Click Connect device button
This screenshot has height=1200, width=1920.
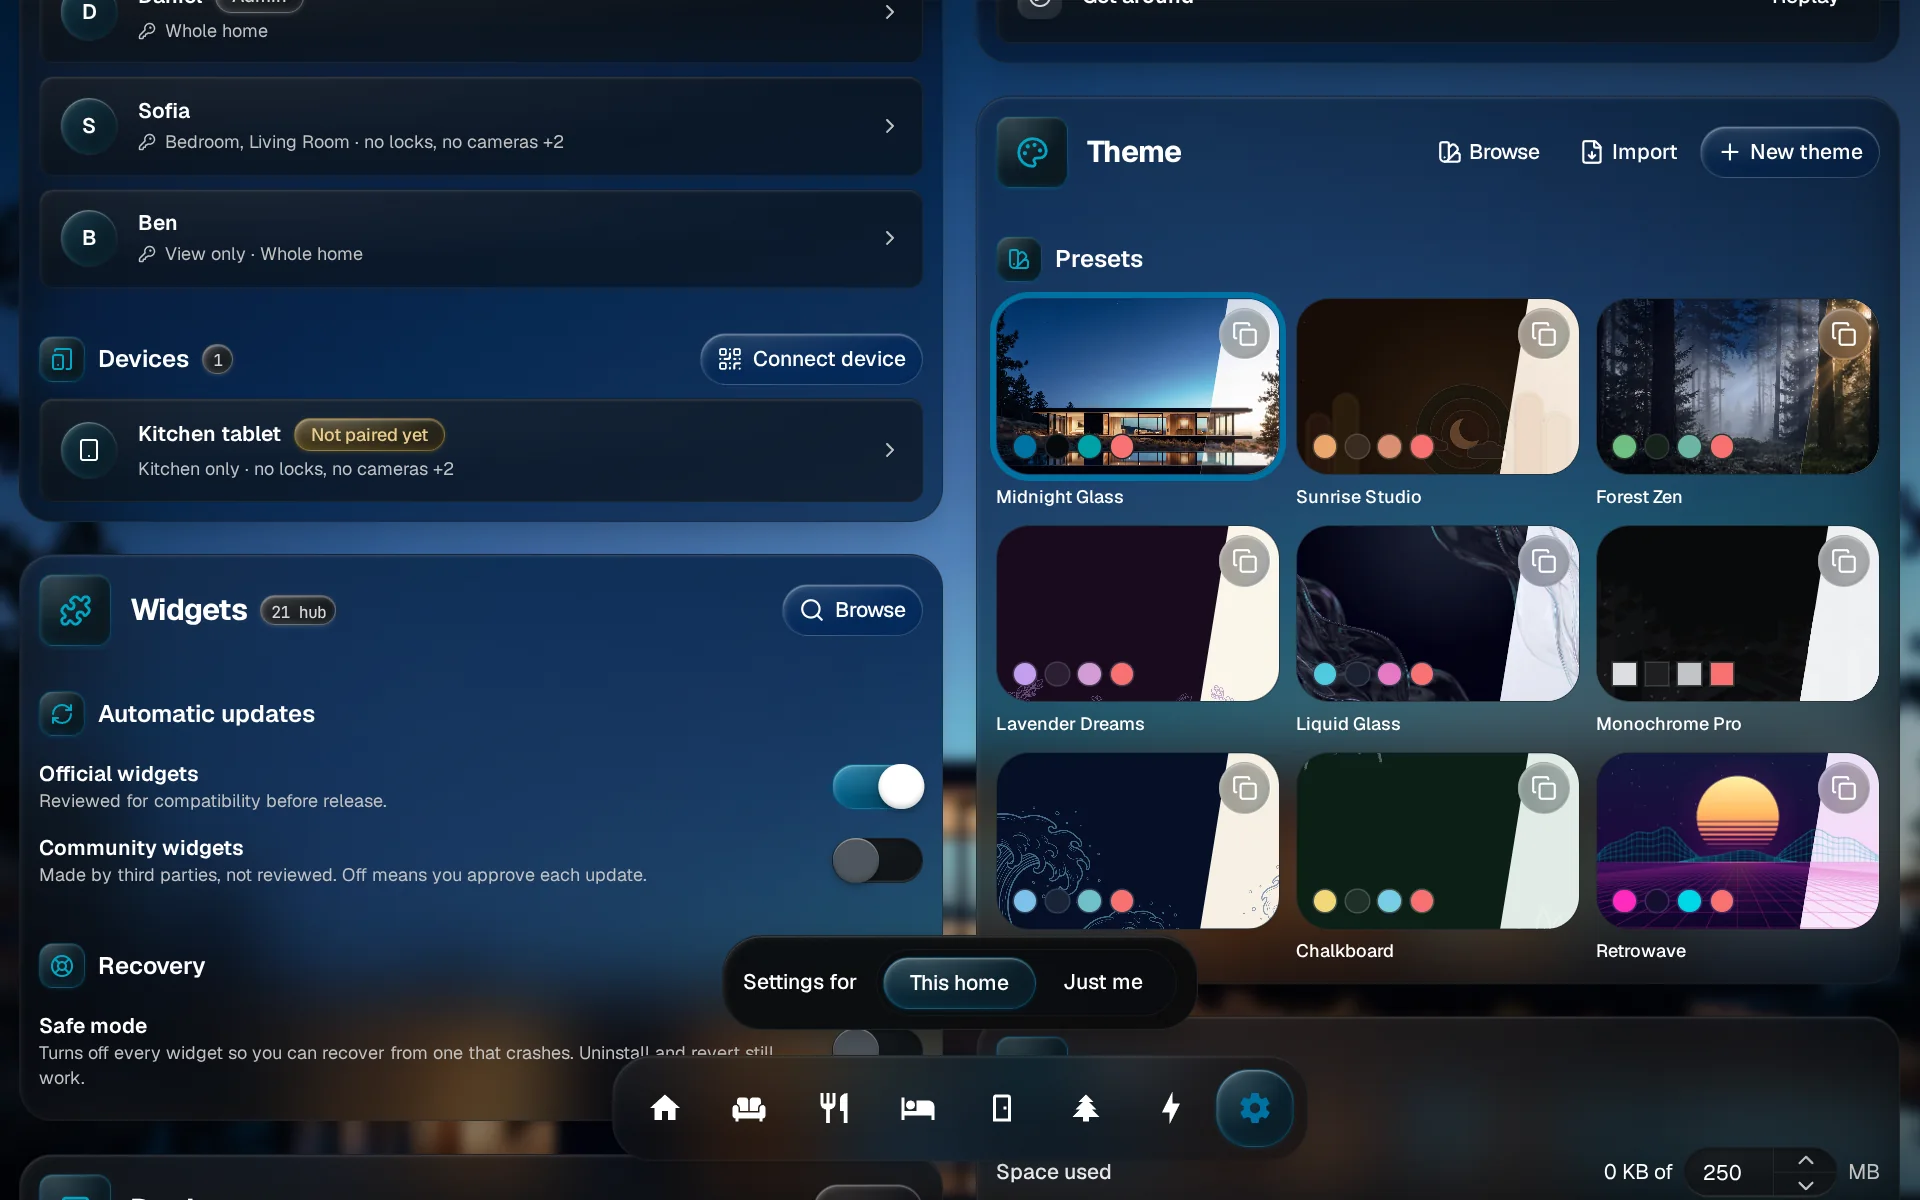pos(811,359)
